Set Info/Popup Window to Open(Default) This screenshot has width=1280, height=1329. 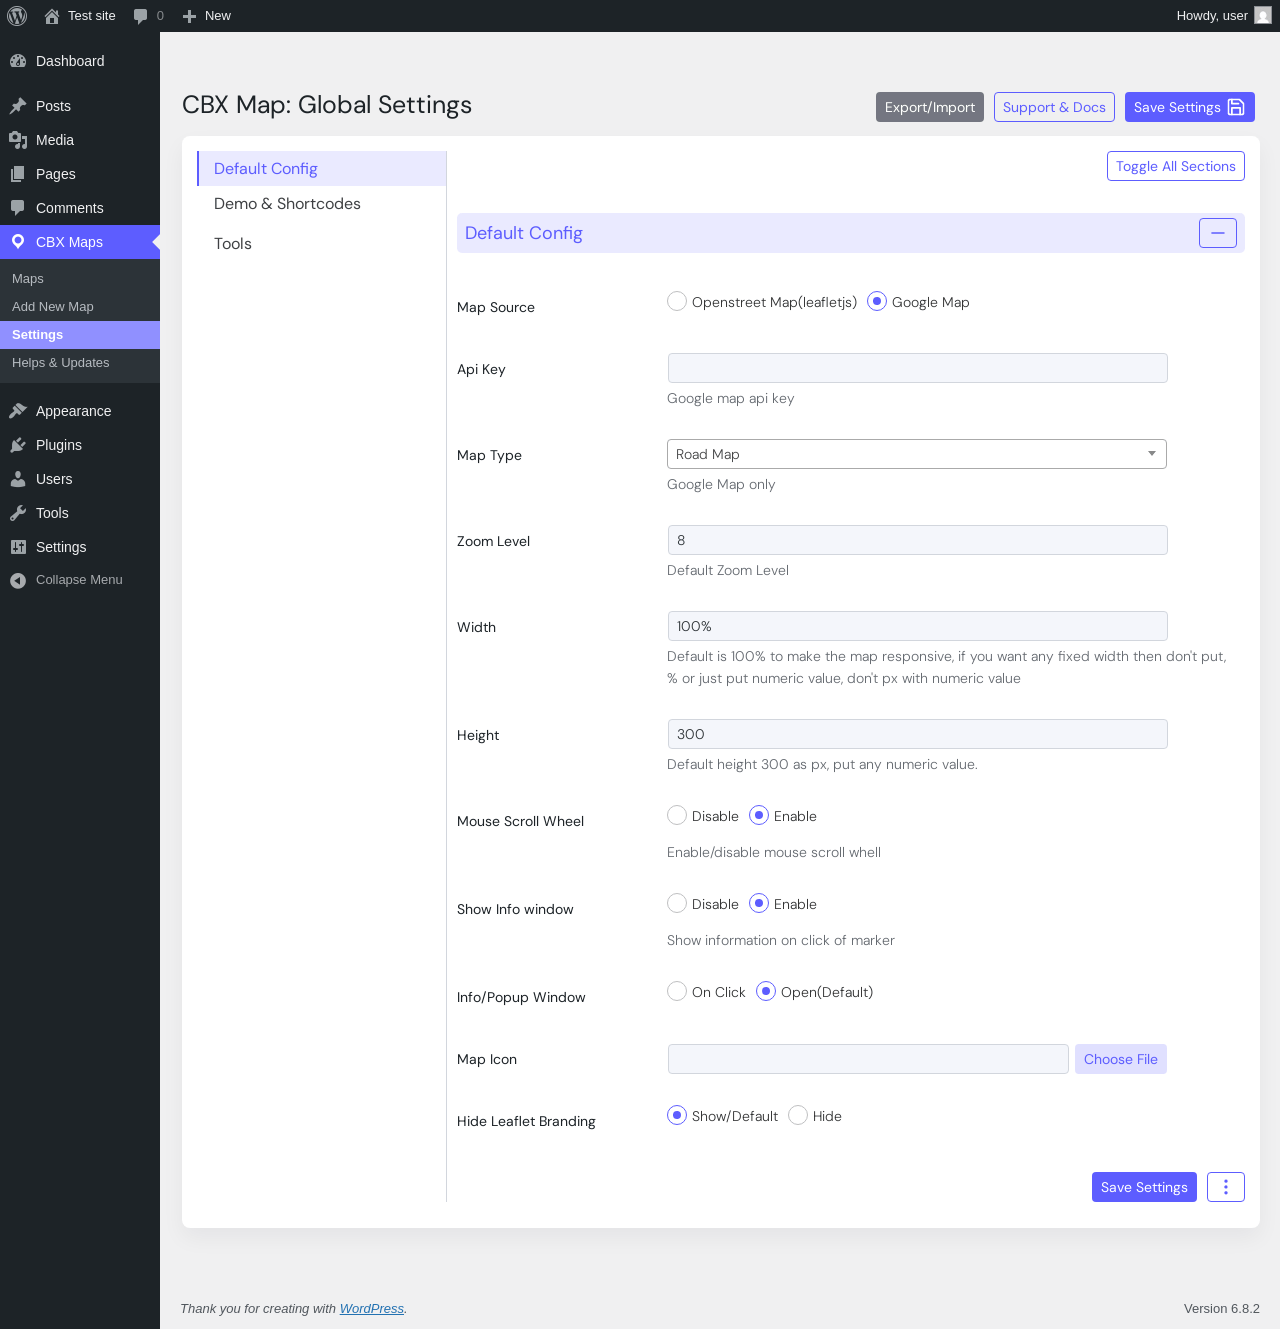click(x=766, y=991)
